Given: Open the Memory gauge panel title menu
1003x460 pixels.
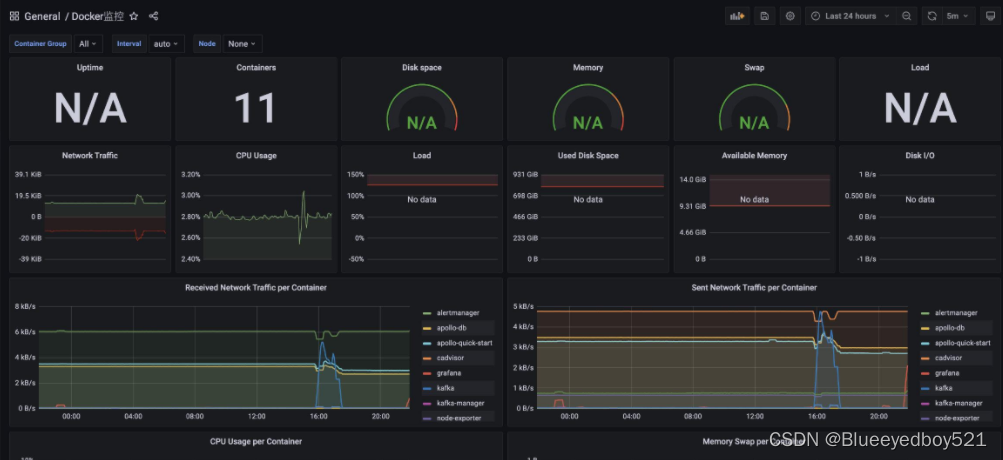Looking at the screenshot, I should (x=588, y=67).
